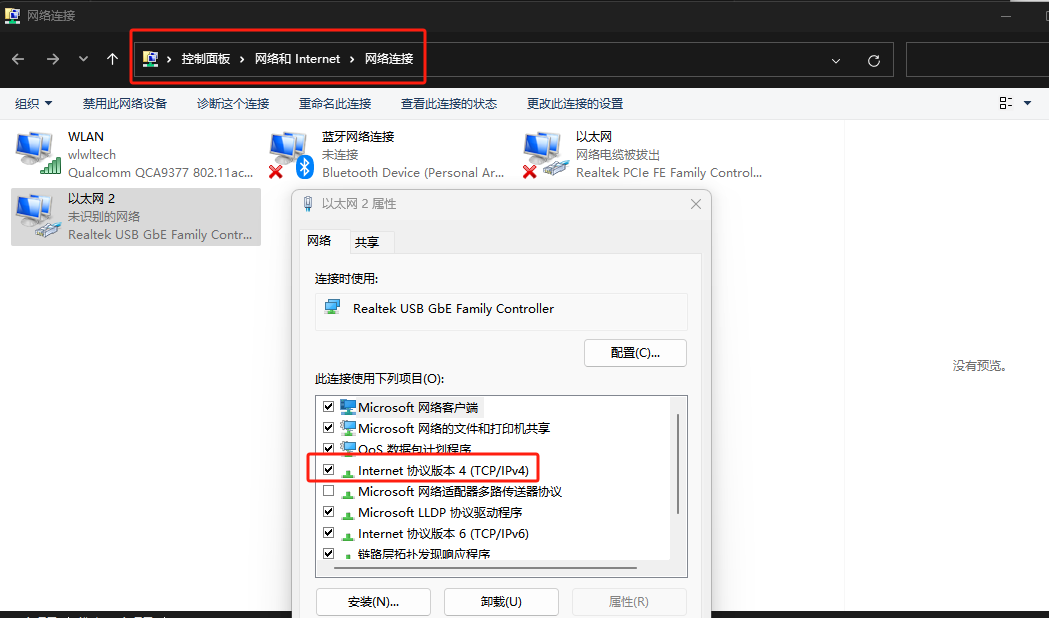Click the 卸载(U) button
This screenshot has height=618, width=1049.
pos(501,601)
